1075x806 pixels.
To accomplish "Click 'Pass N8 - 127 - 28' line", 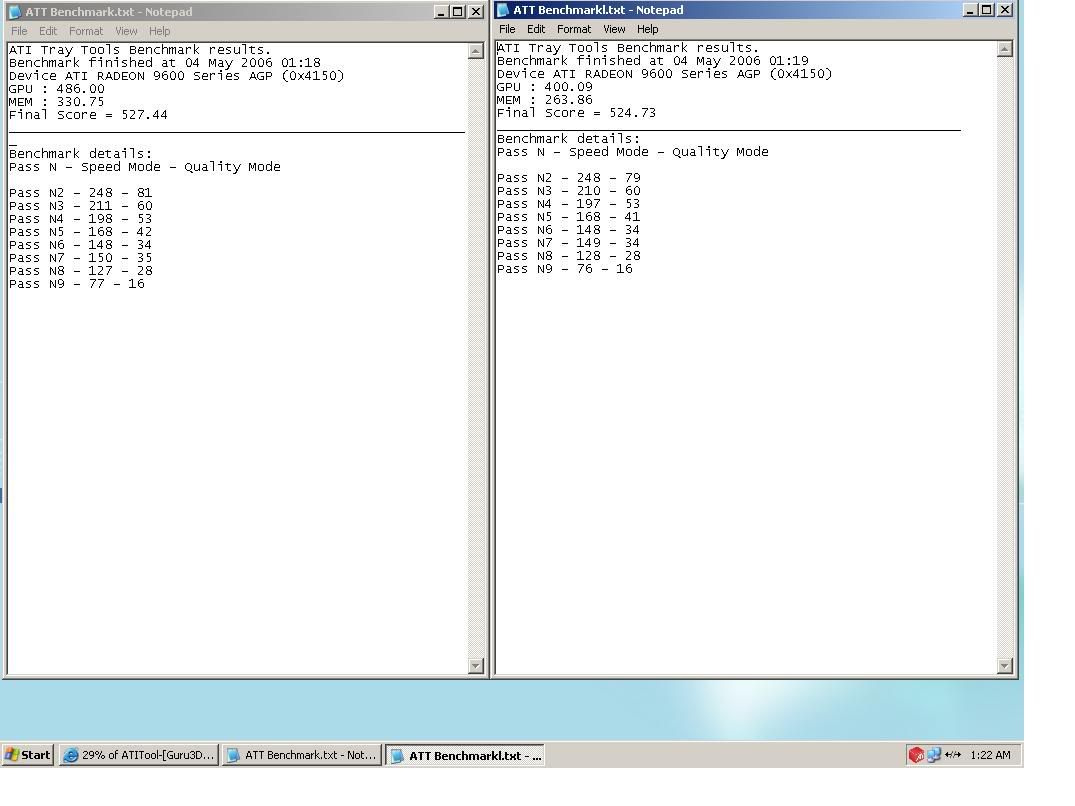I will [81, 271].
